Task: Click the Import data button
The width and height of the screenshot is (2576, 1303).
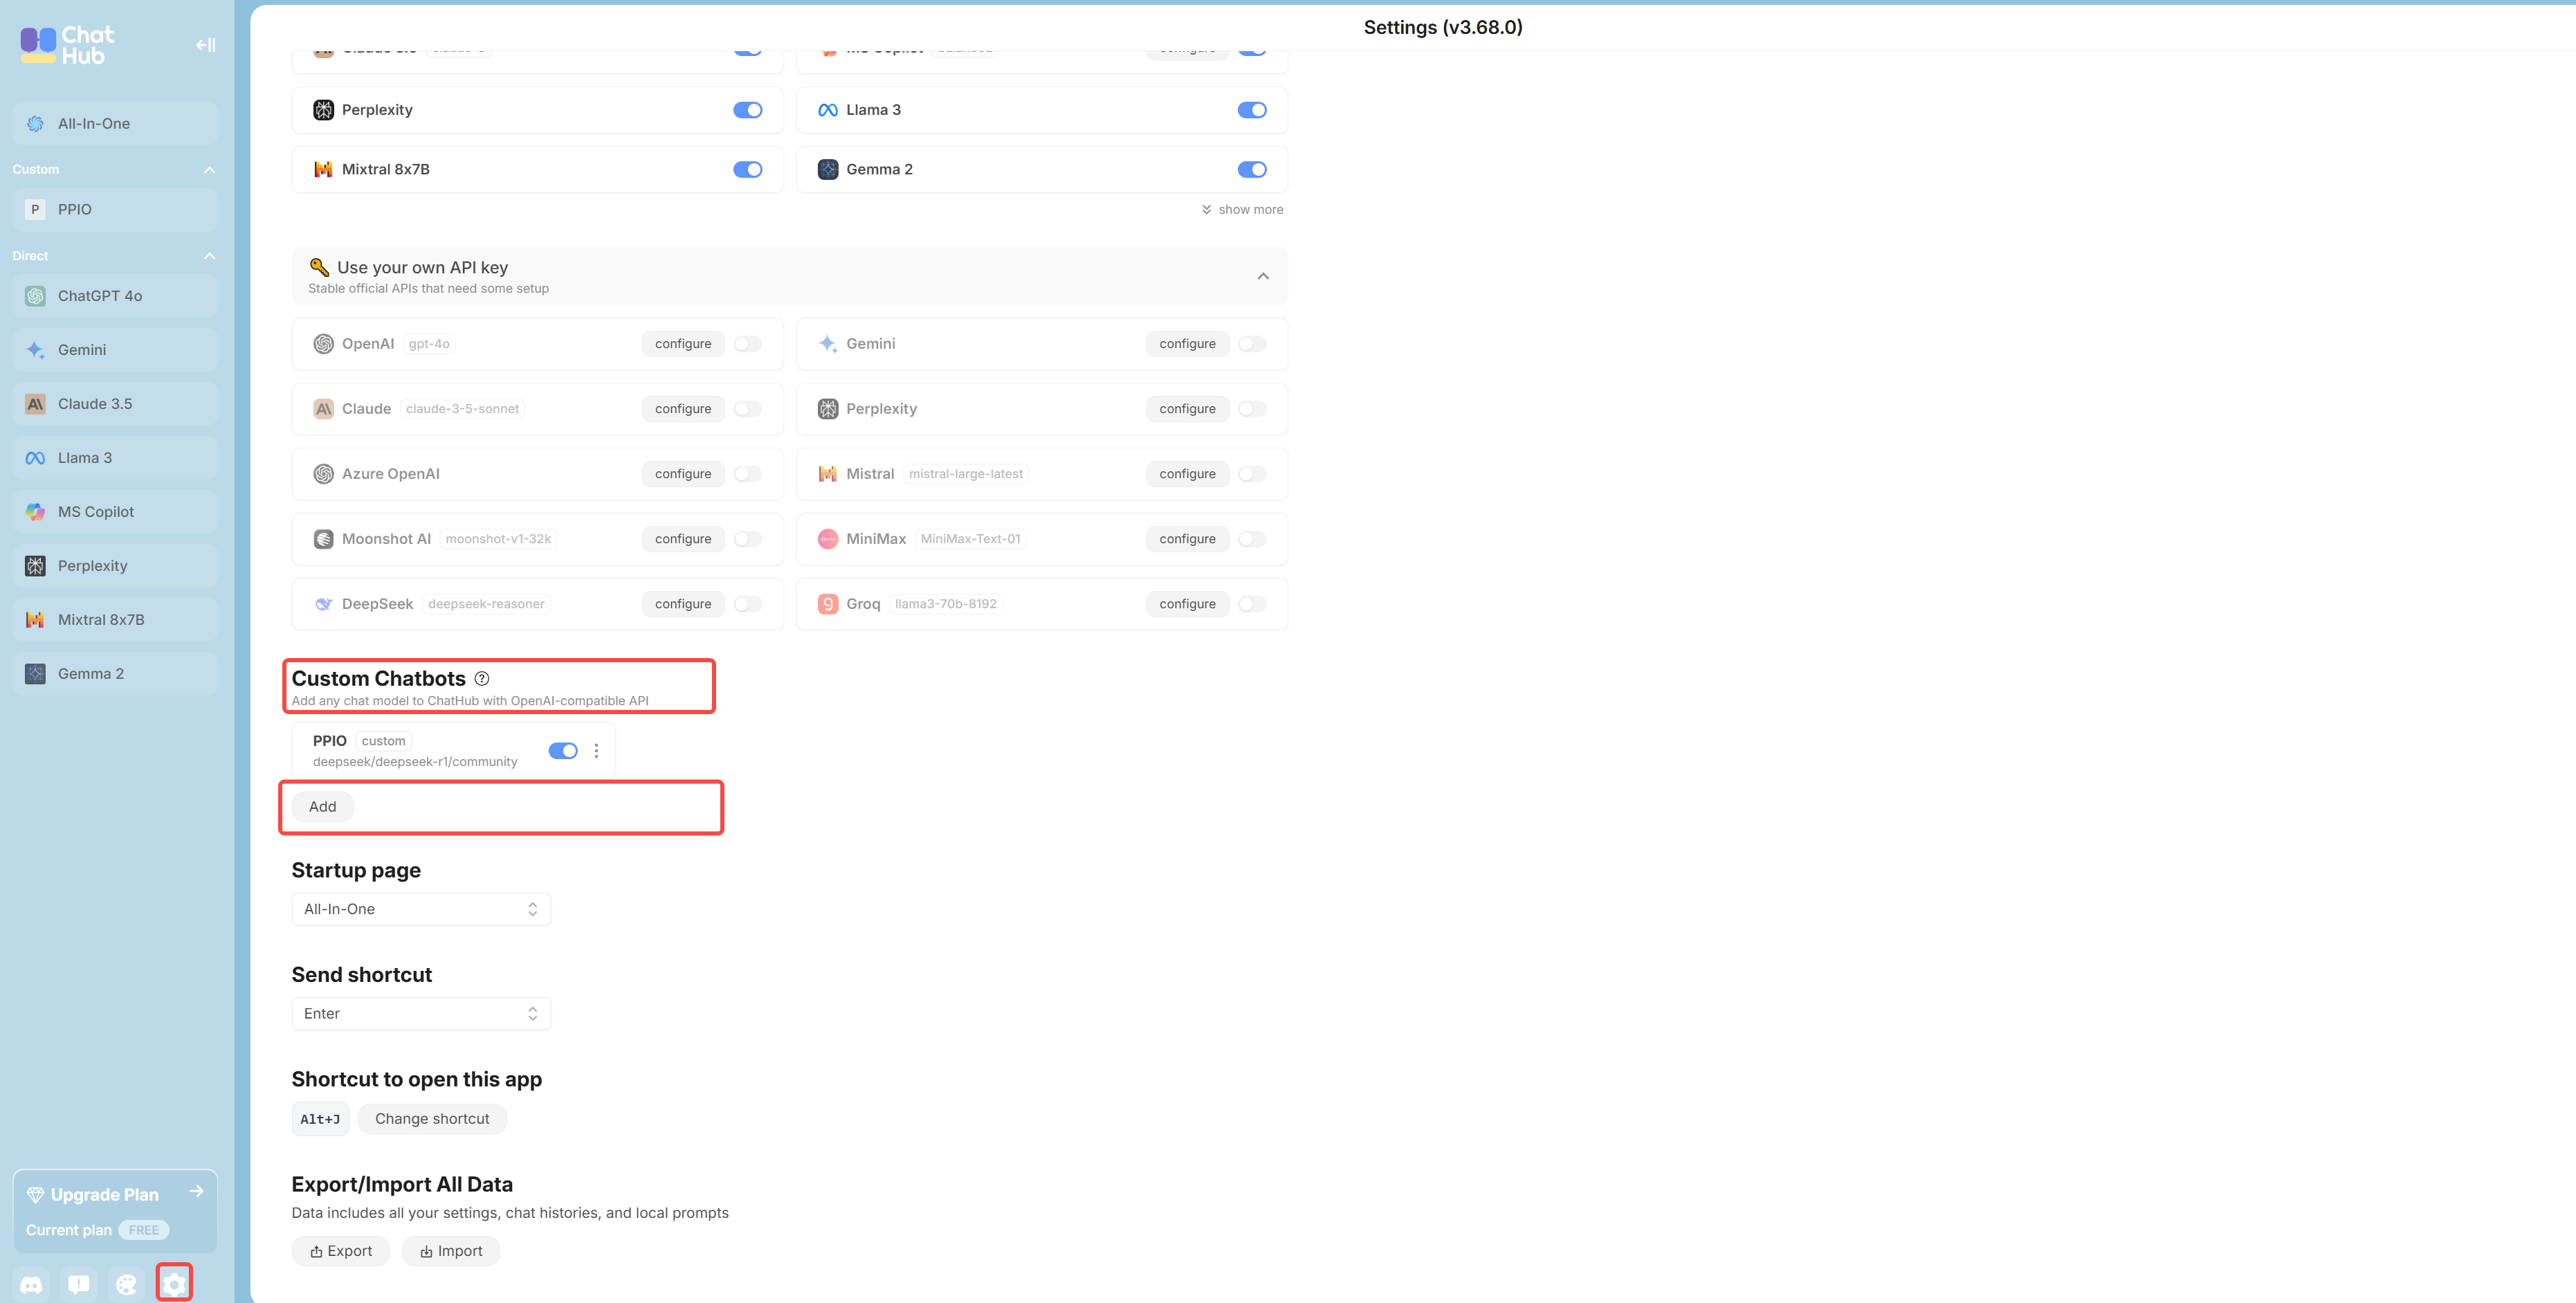Action: pos(451,1251)
